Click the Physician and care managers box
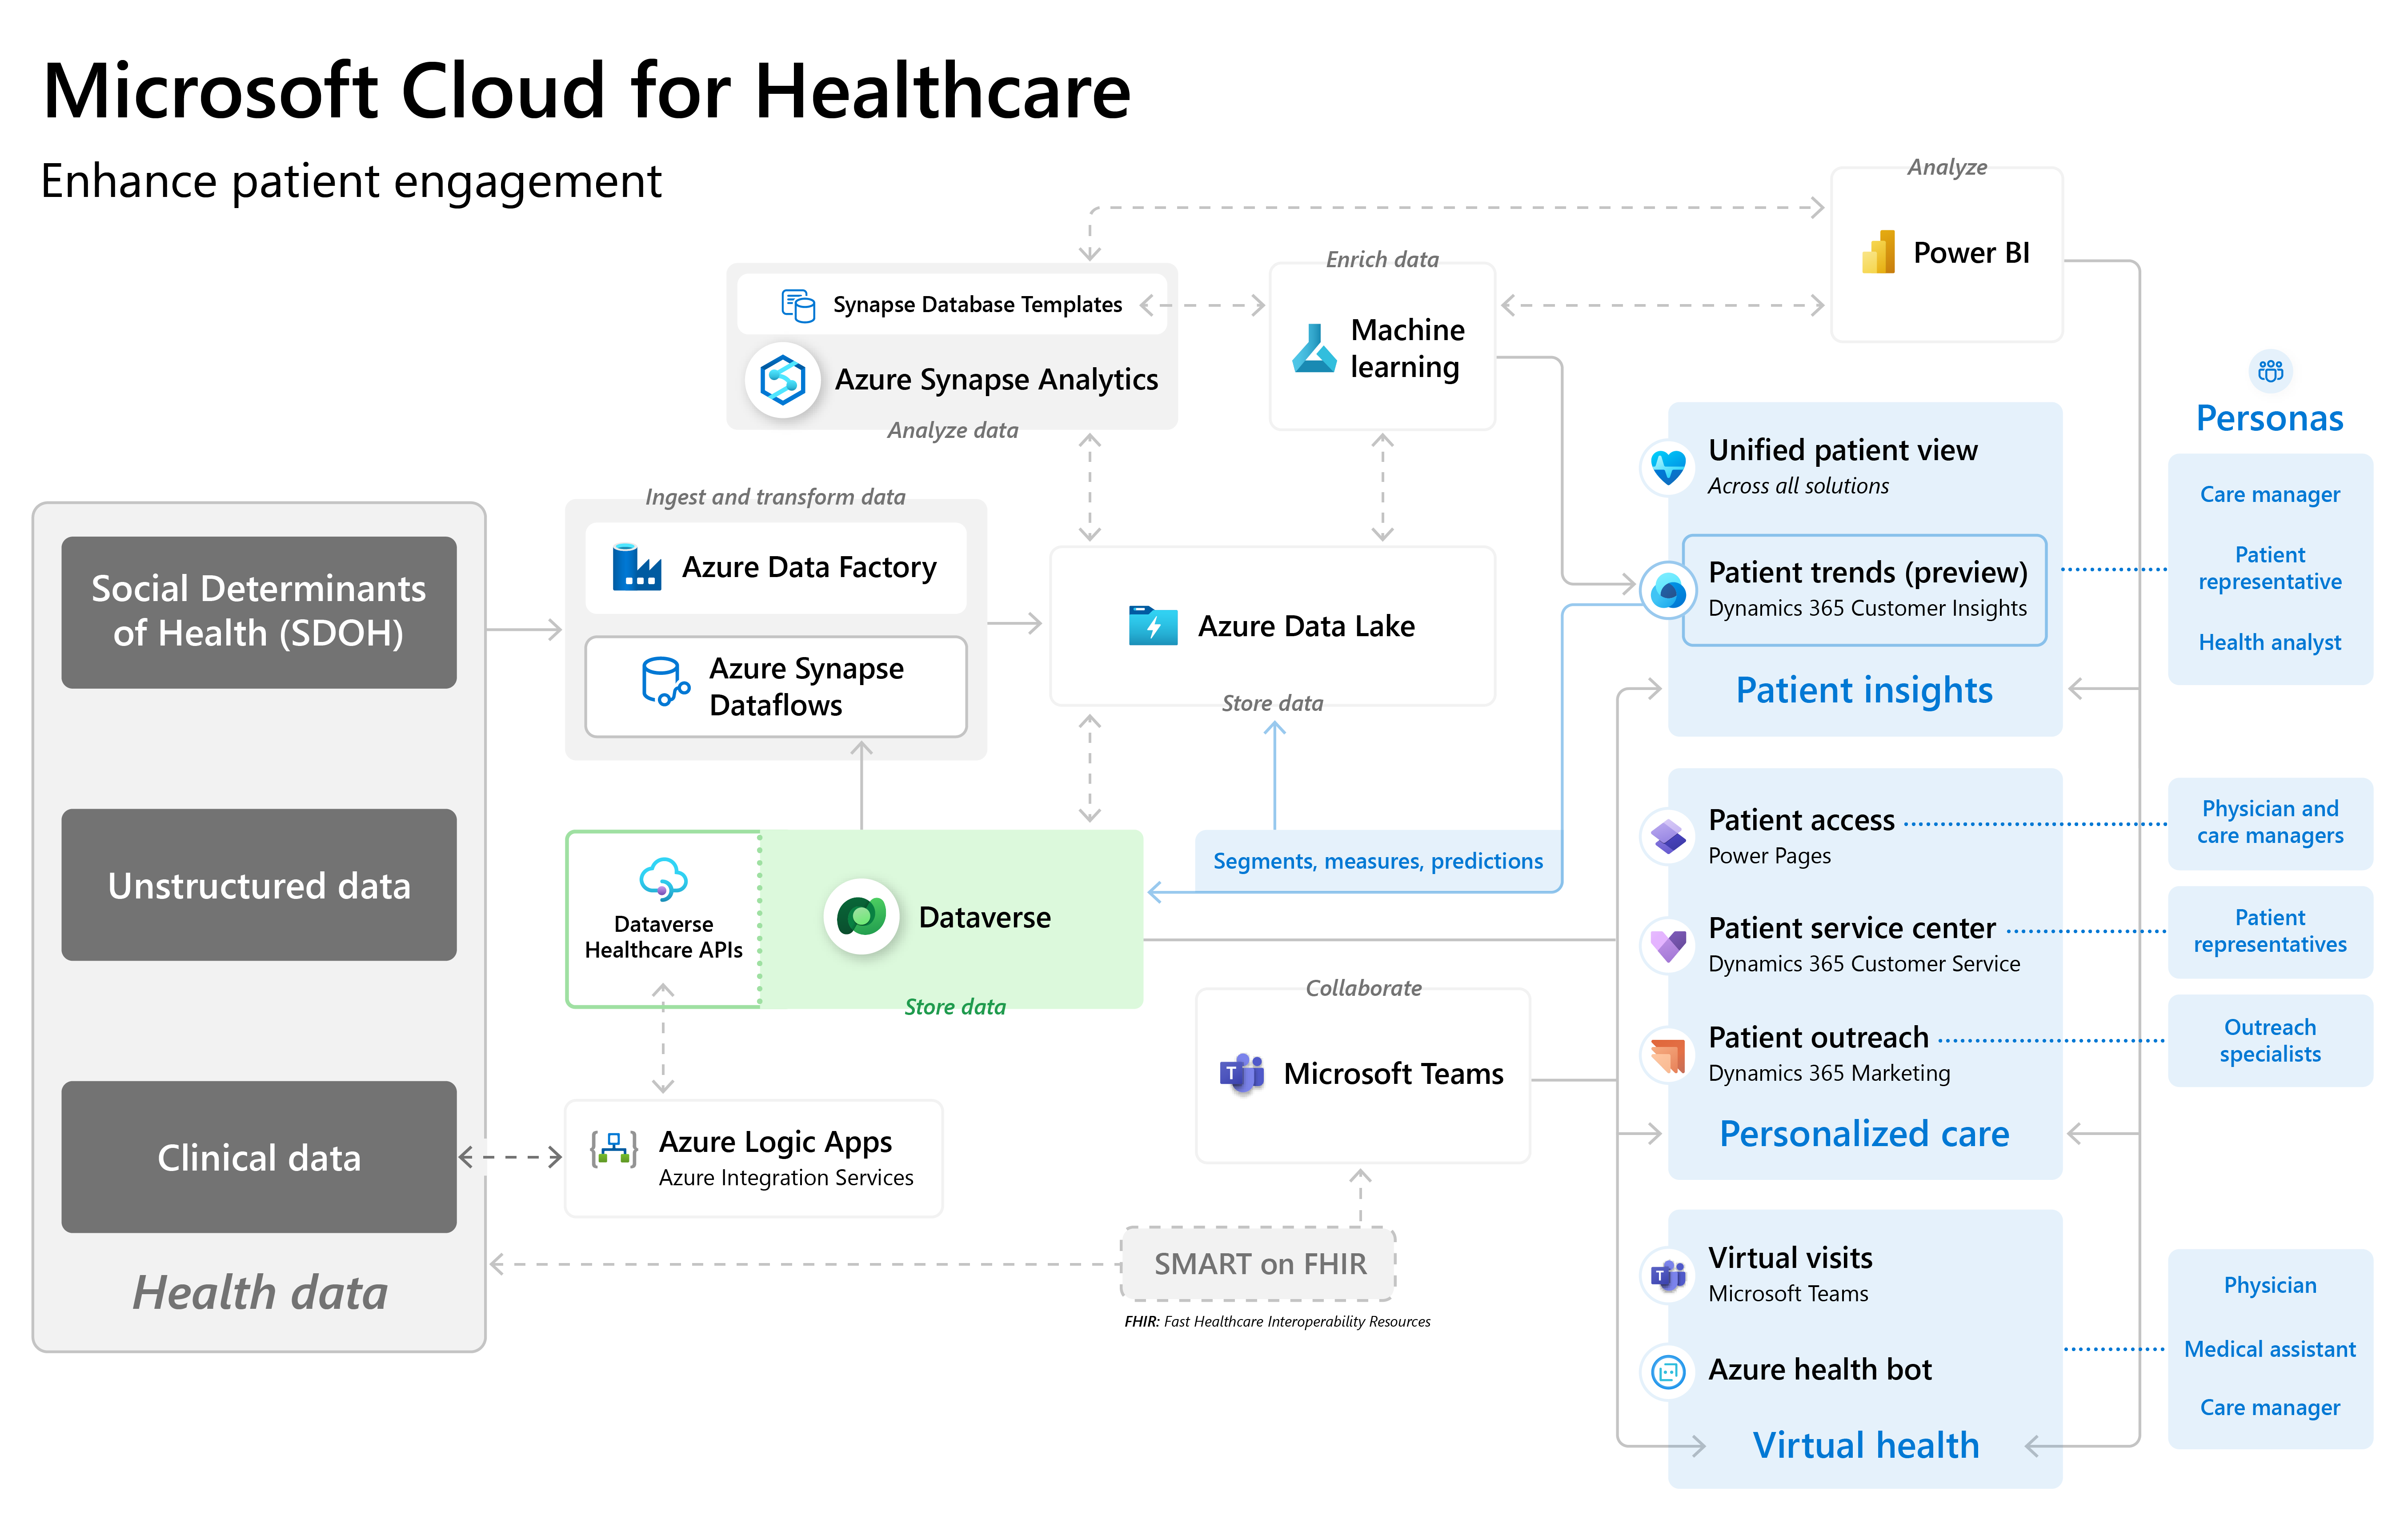Screen dimensions: 2408x1520 [x=2270, y=823]
